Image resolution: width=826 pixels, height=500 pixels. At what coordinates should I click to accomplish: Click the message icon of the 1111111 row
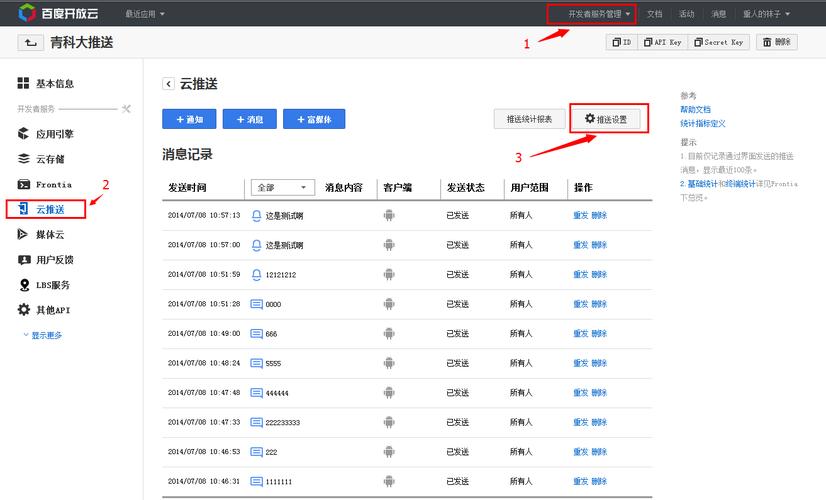(x=257, y=481)
